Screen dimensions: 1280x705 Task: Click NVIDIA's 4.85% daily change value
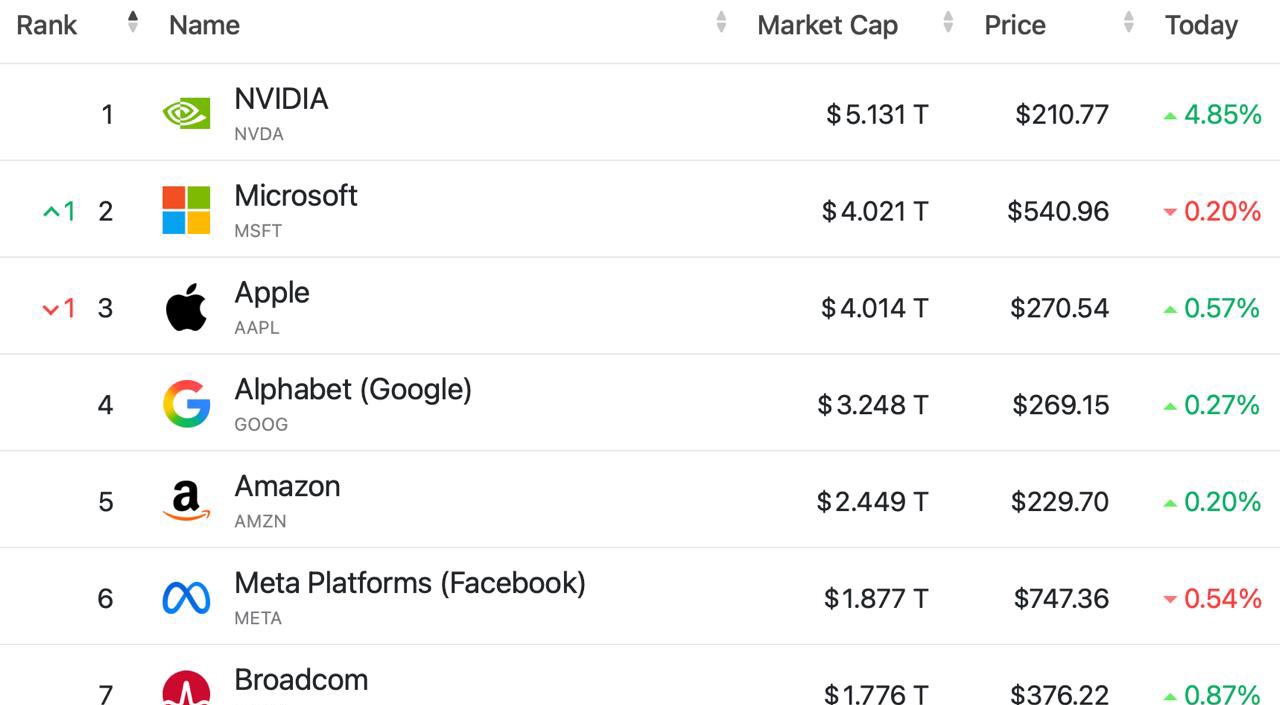[x=1222, y=114]
